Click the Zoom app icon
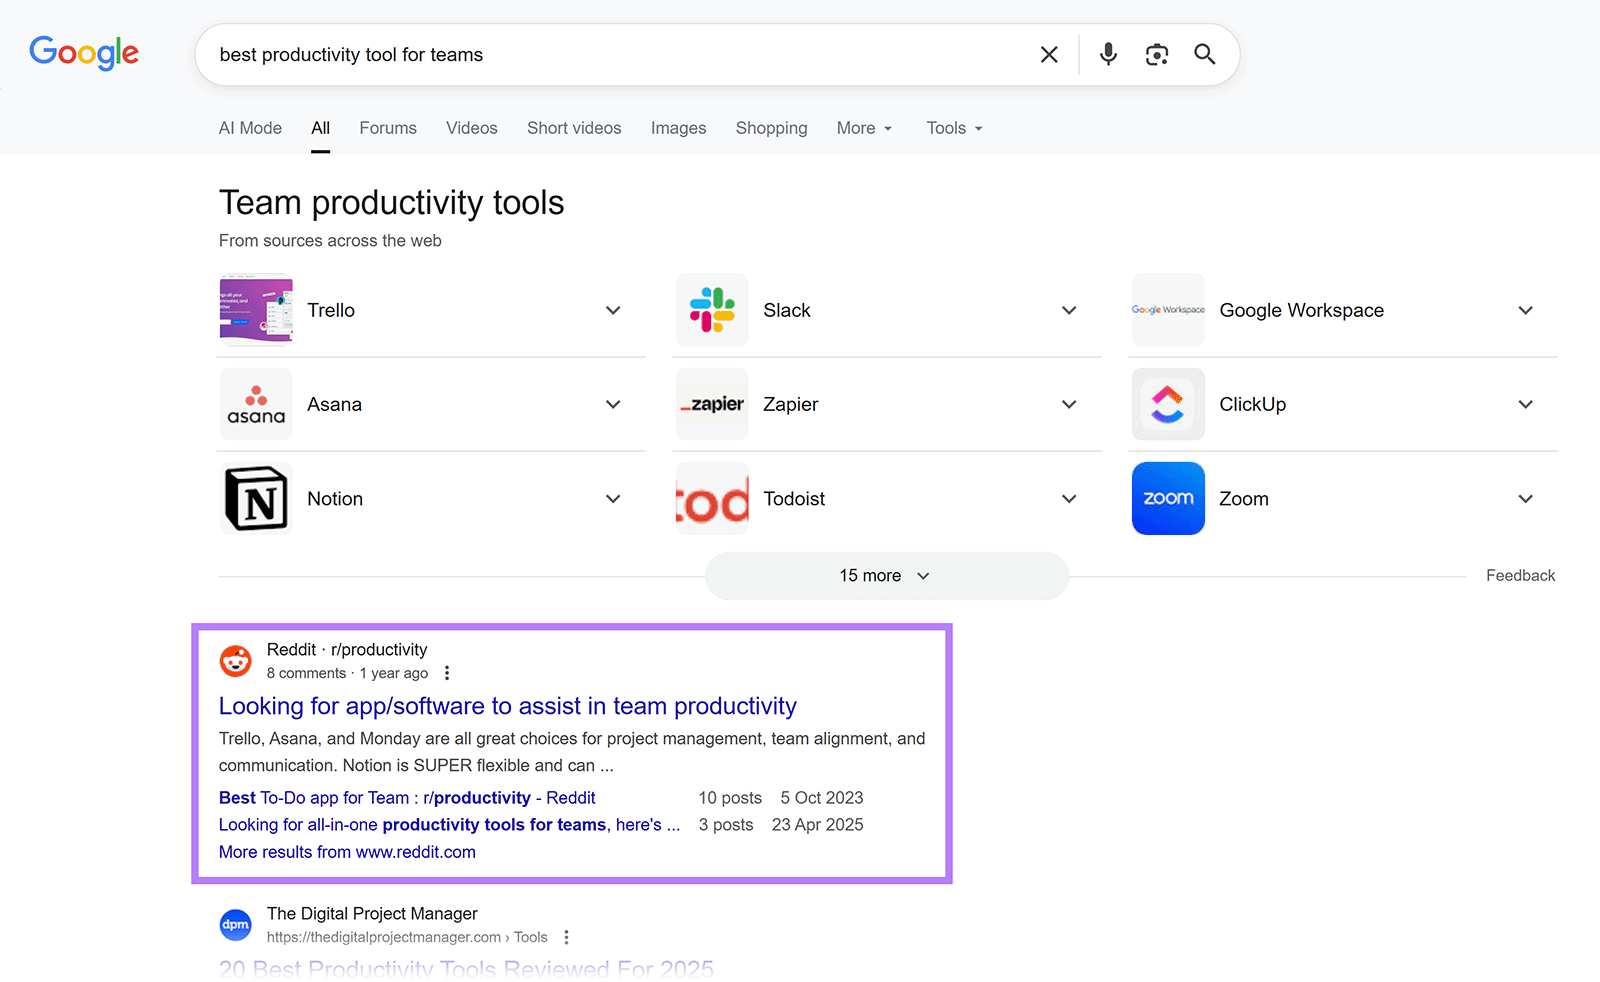The width and height of the screenshot is (1600, 982). pos(1167,498)
